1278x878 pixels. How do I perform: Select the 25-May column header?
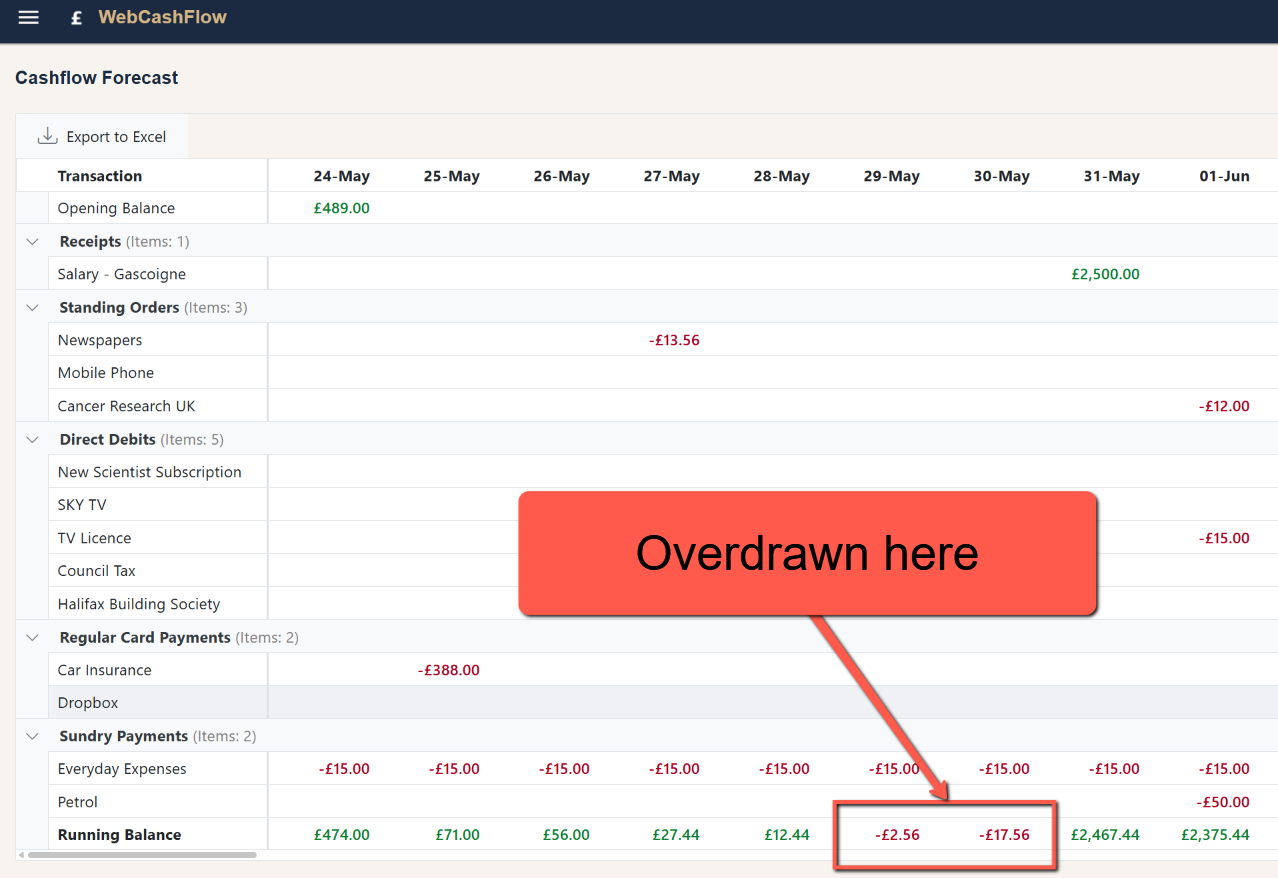[451, 176]
